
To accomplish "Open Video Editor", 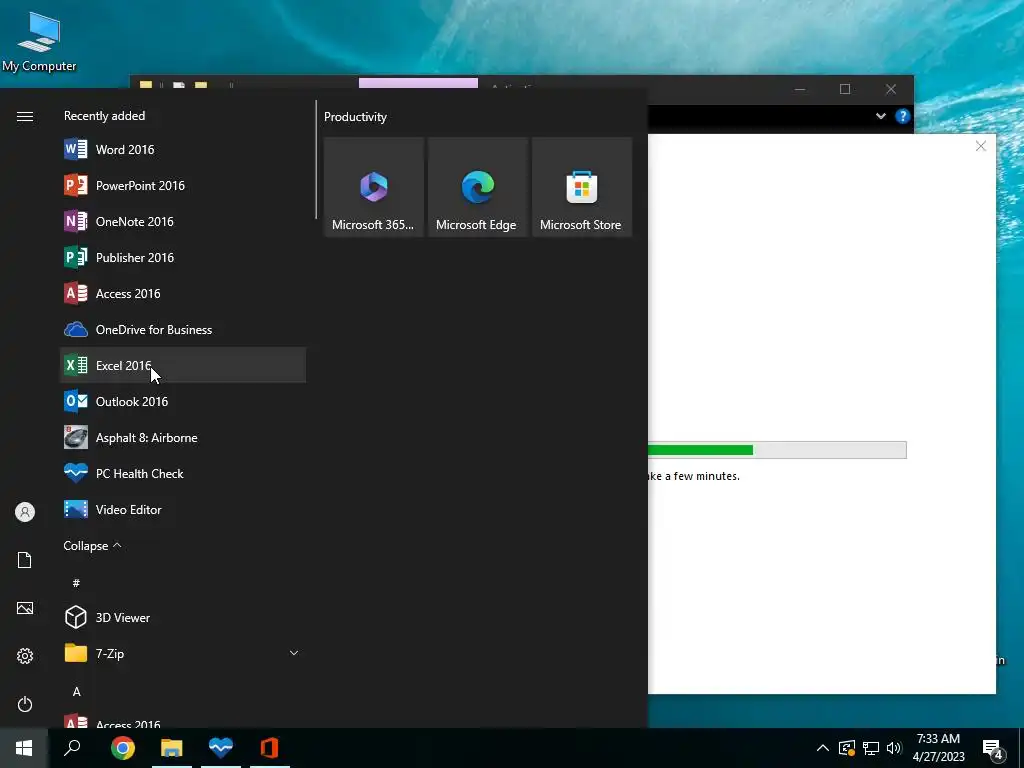I will pos(183,509).
